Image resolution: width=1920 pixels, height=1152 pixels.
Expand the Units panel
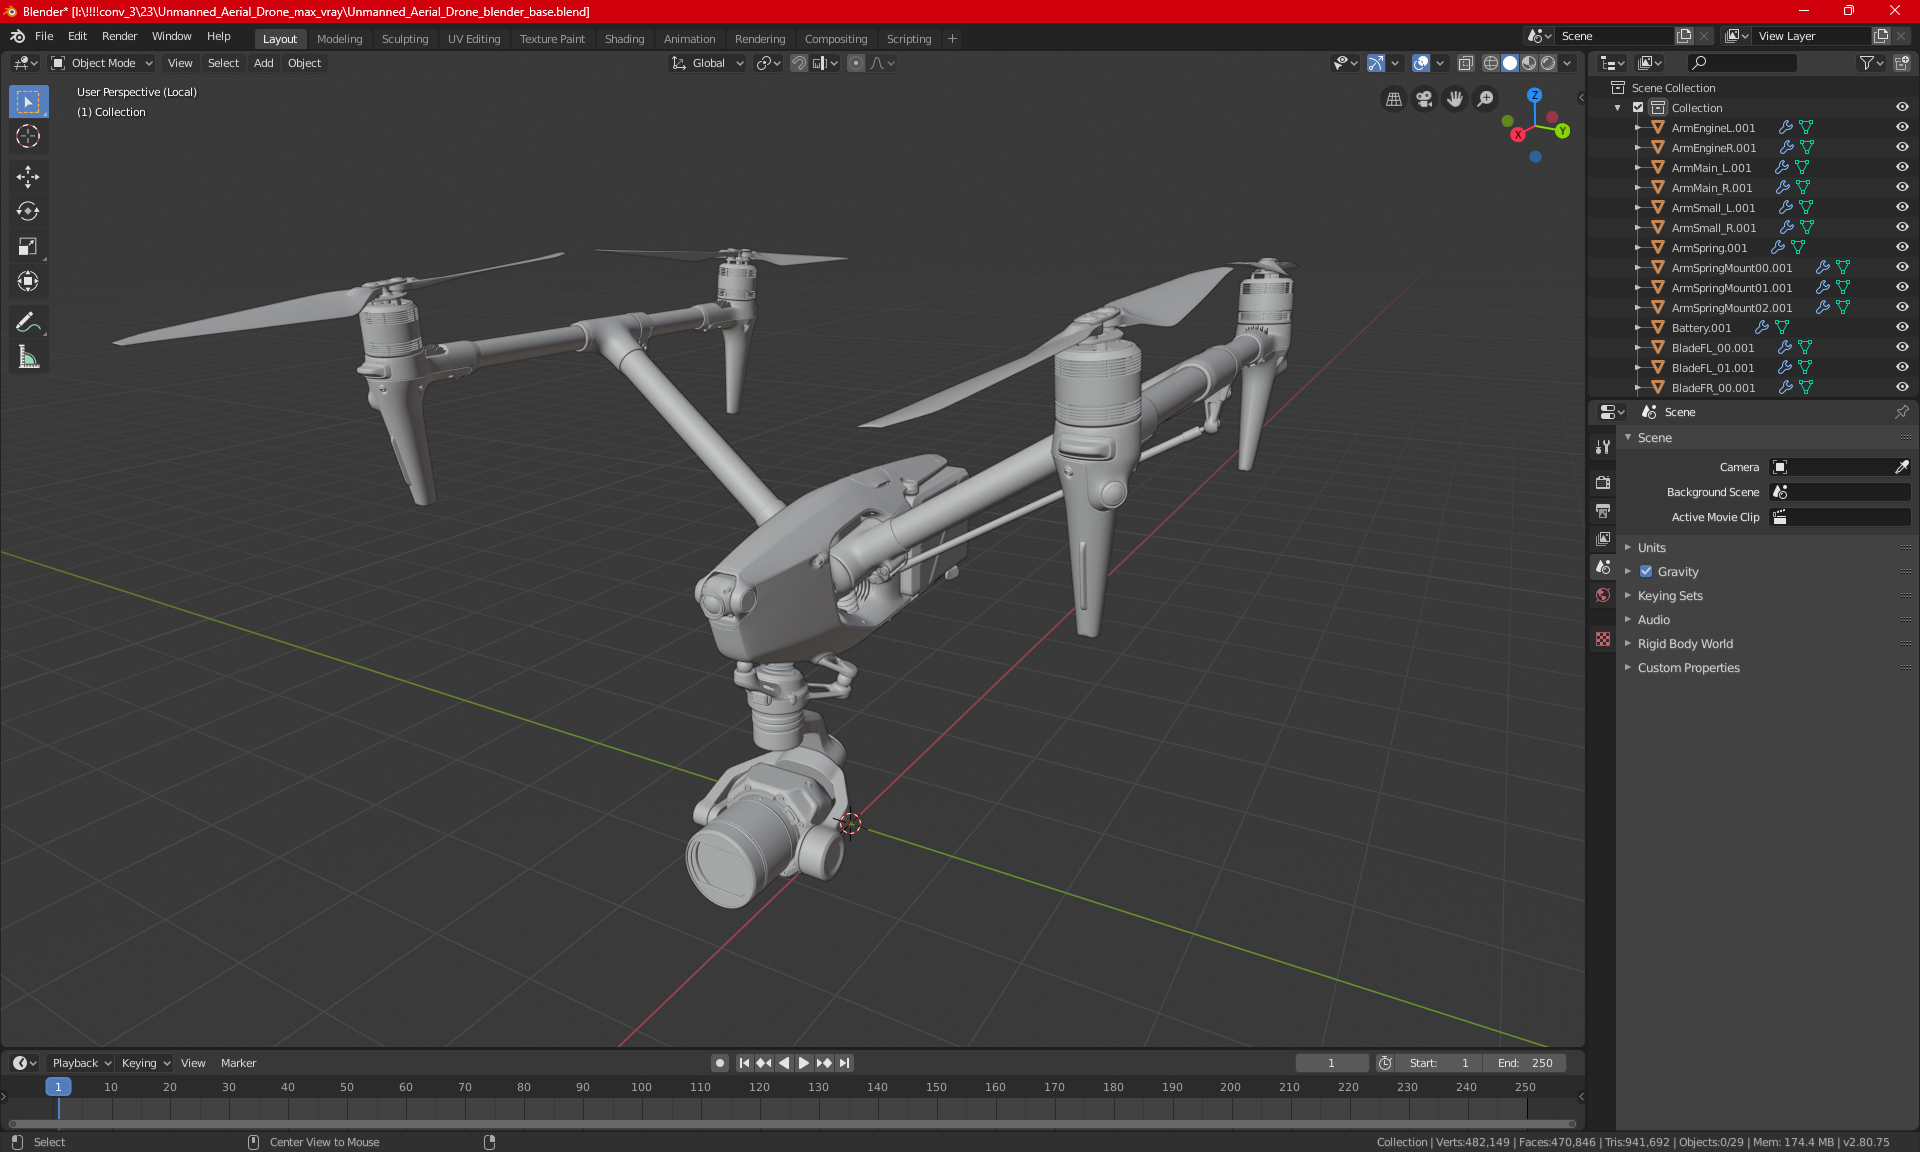tap(1651, 548)
